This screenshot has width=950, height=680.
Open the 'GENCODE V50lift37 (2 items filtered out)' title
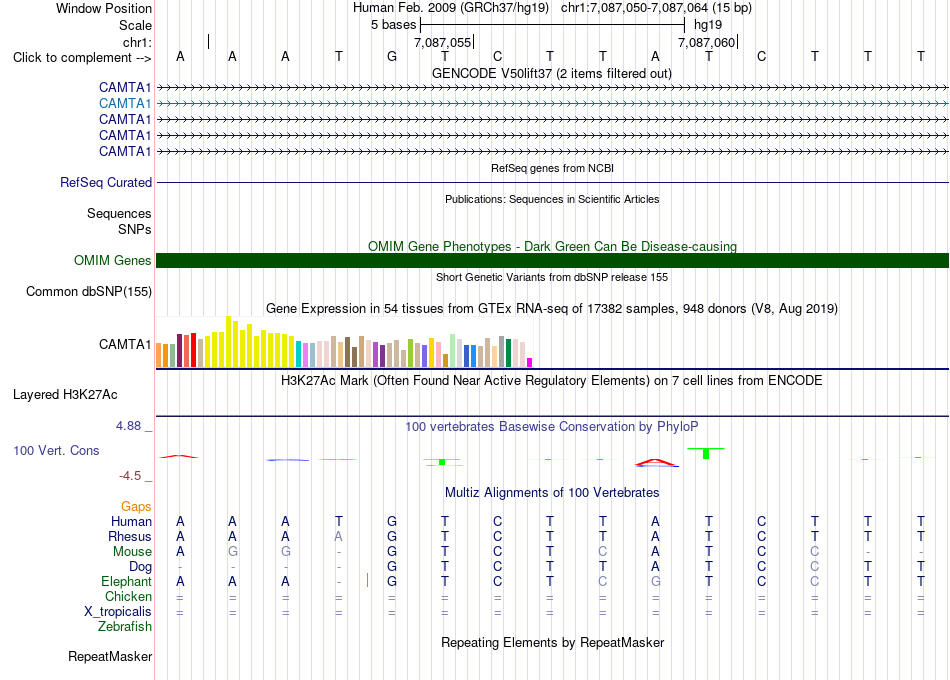552,74
